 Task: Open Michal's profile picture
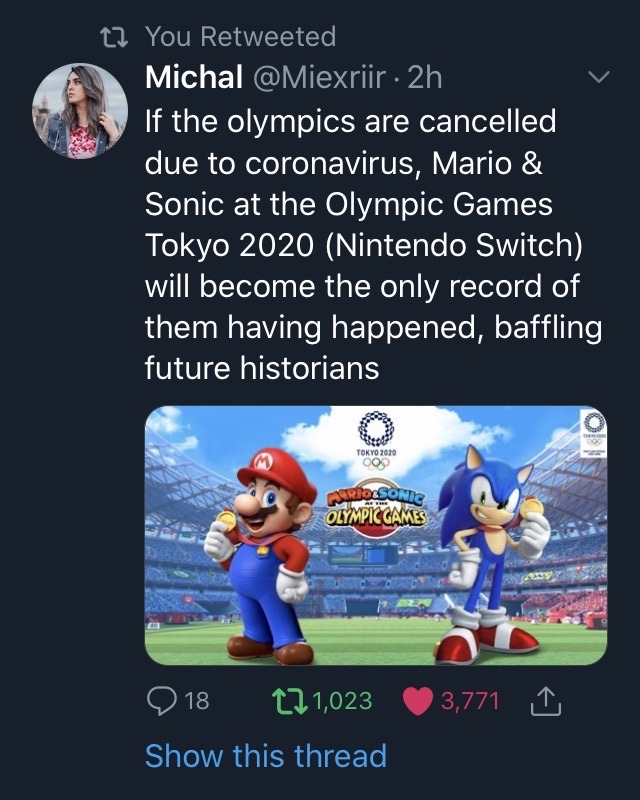coord(80,111)
